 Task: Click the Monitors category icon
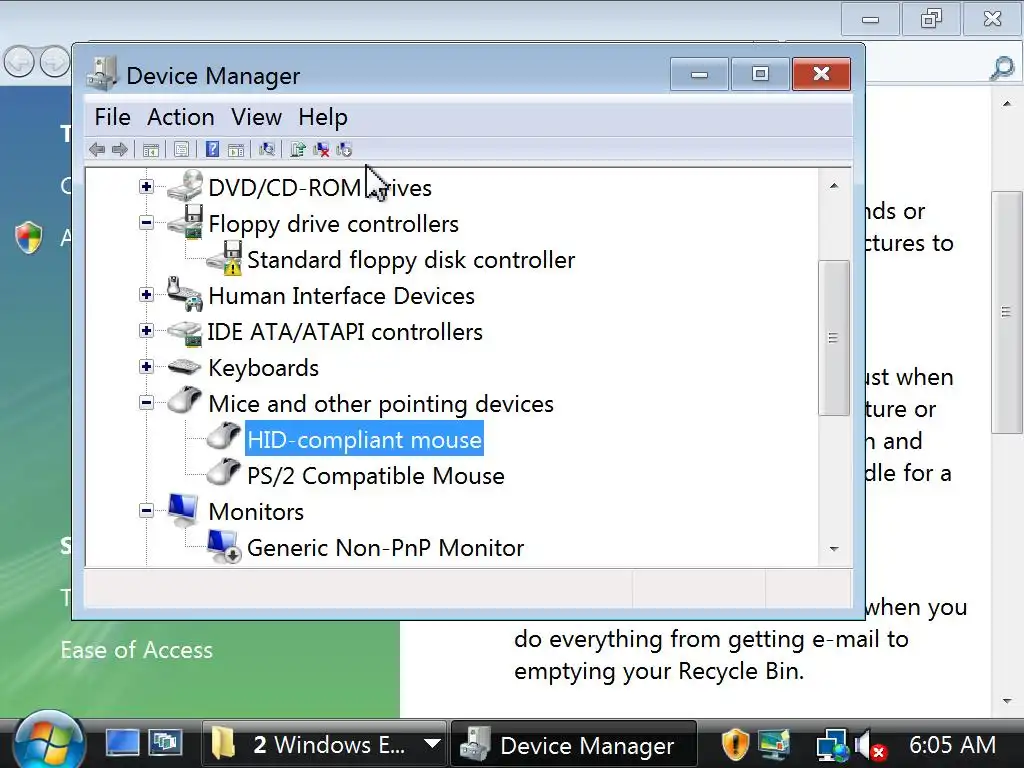point(183,510)
